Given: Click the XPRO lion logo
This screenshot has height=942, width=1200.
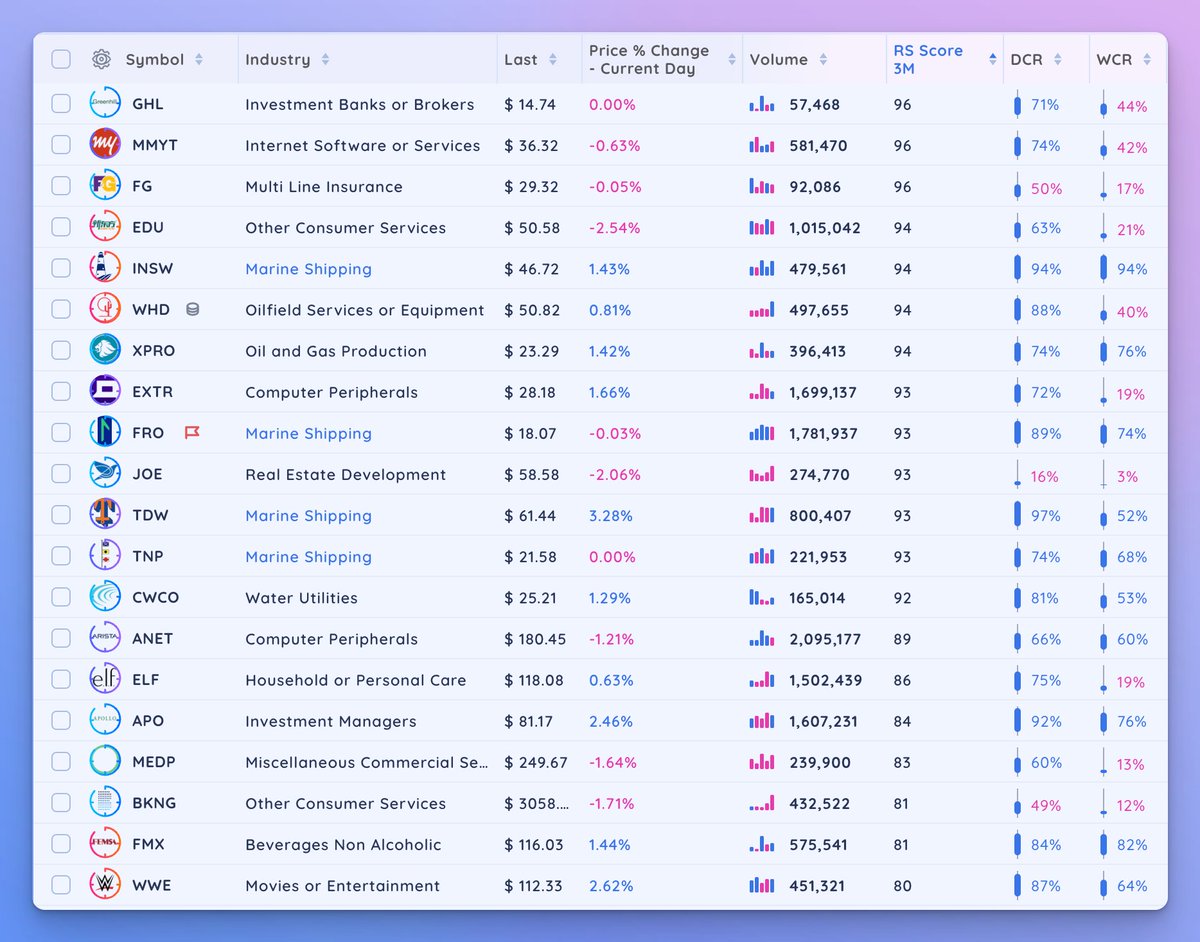Looking at the screenshot, I should click(x=105, y=350).
